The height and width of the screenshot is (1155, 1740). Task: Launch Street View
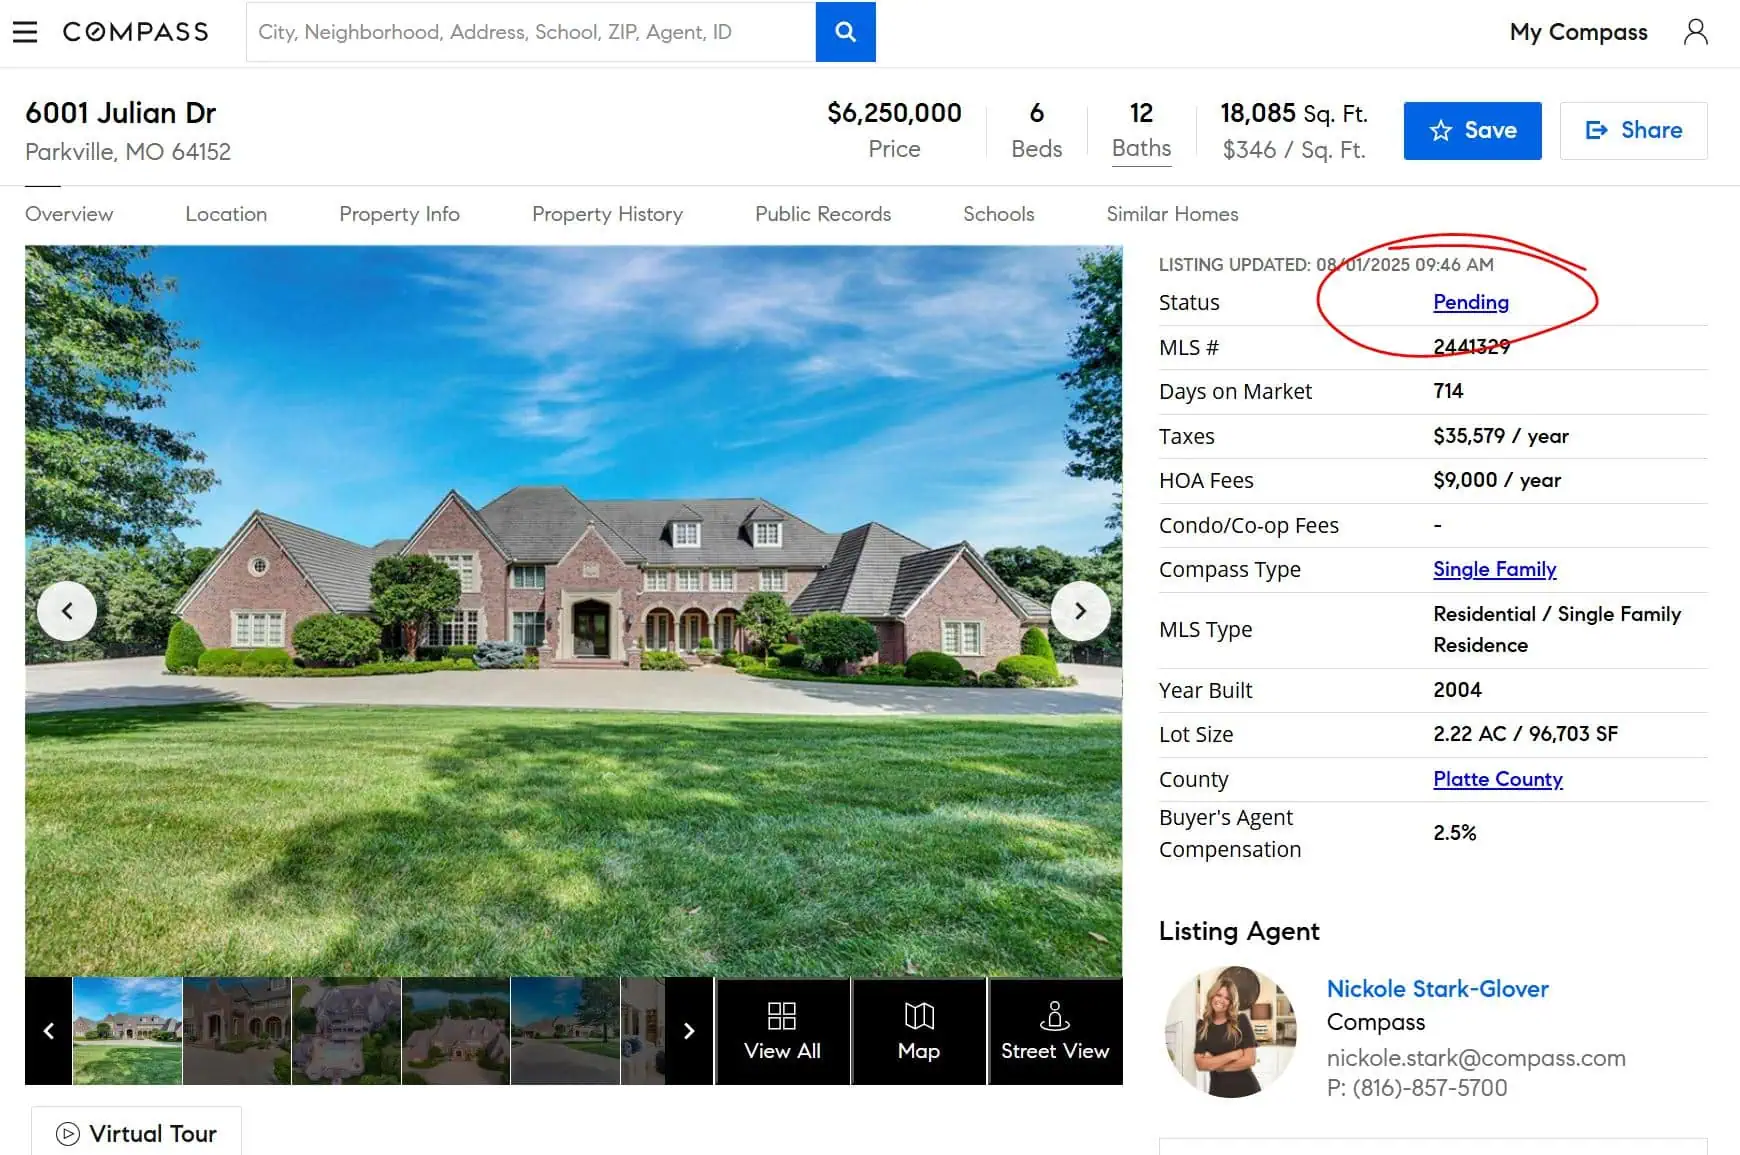tap(1054, 1031)
